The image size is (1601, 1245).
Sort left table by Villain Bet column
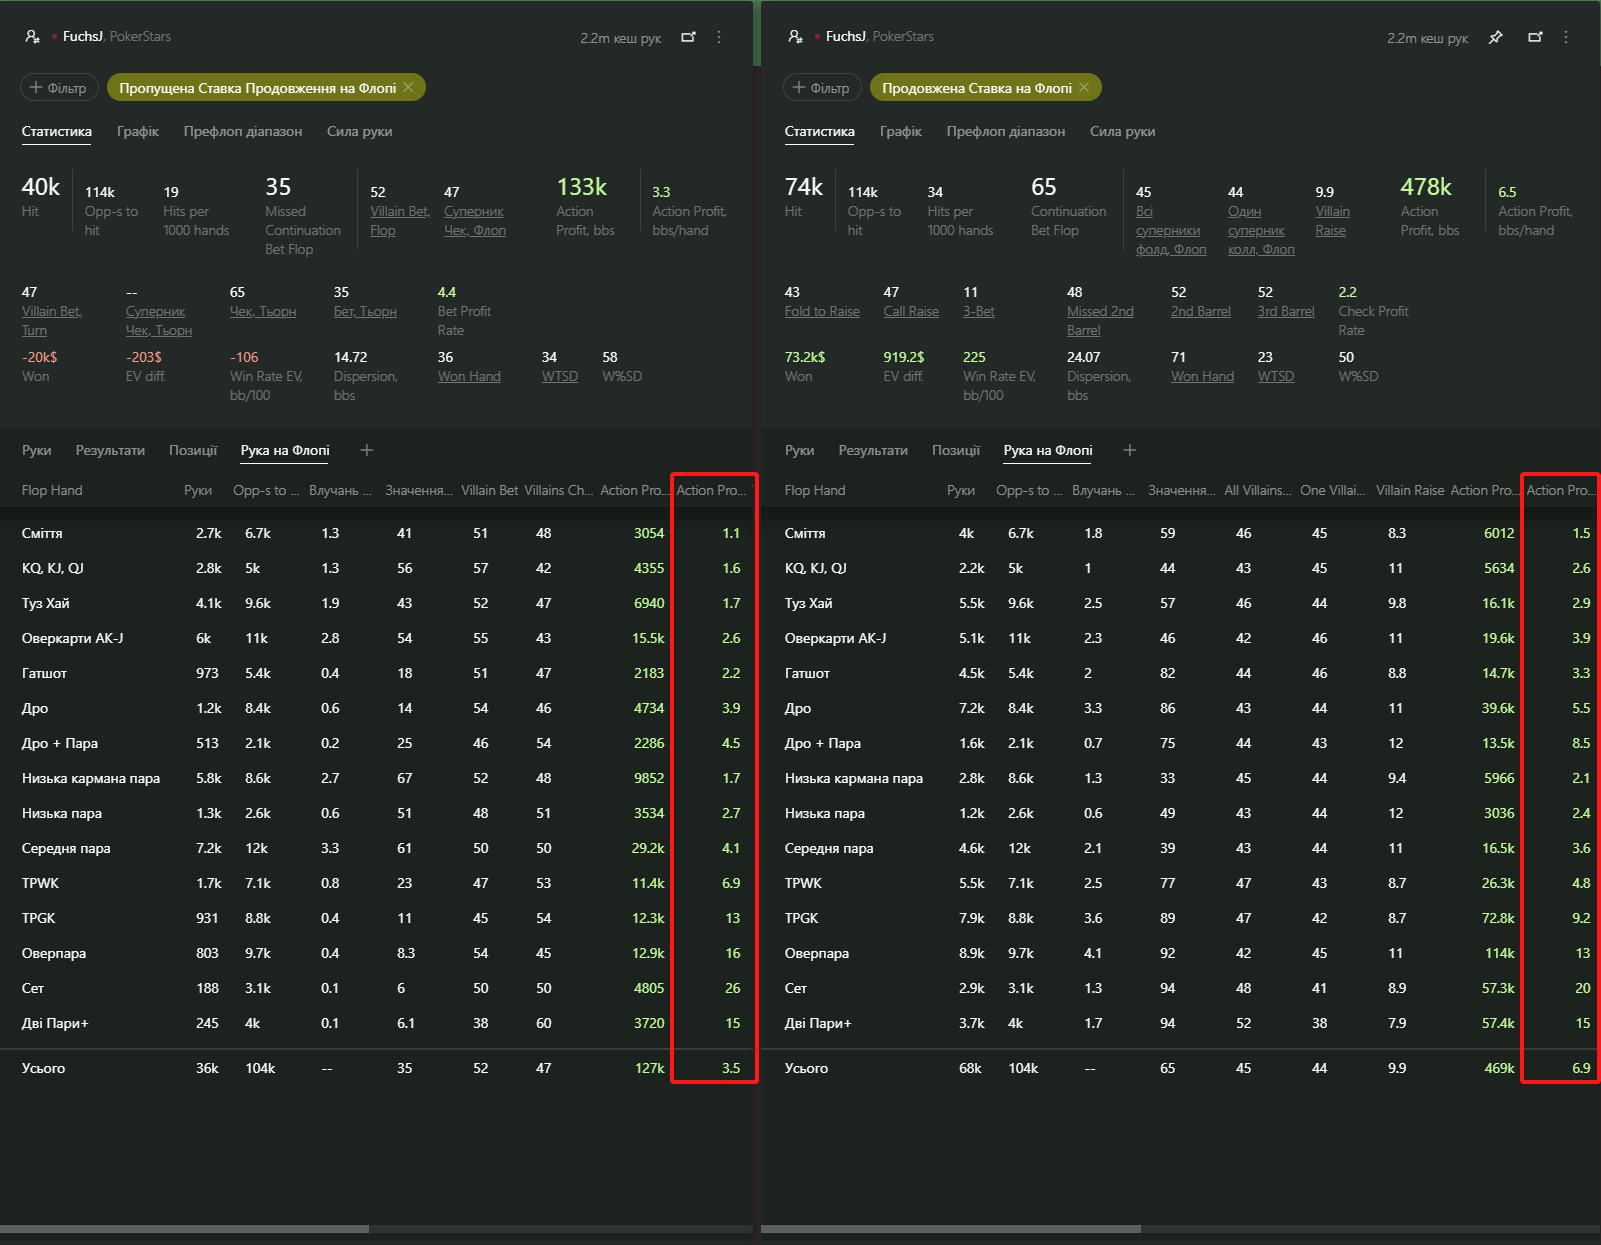click(x=489, y=490)
